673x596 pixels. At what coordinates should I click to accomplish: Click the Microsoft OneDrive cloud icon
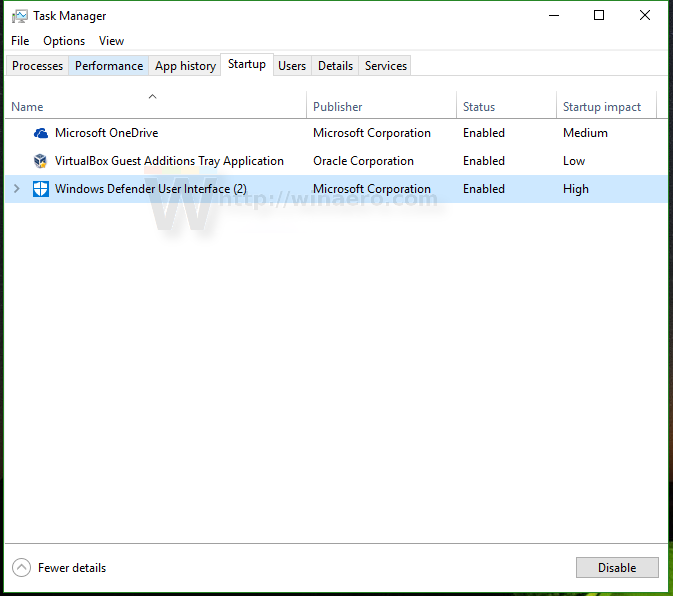point(40,133)
